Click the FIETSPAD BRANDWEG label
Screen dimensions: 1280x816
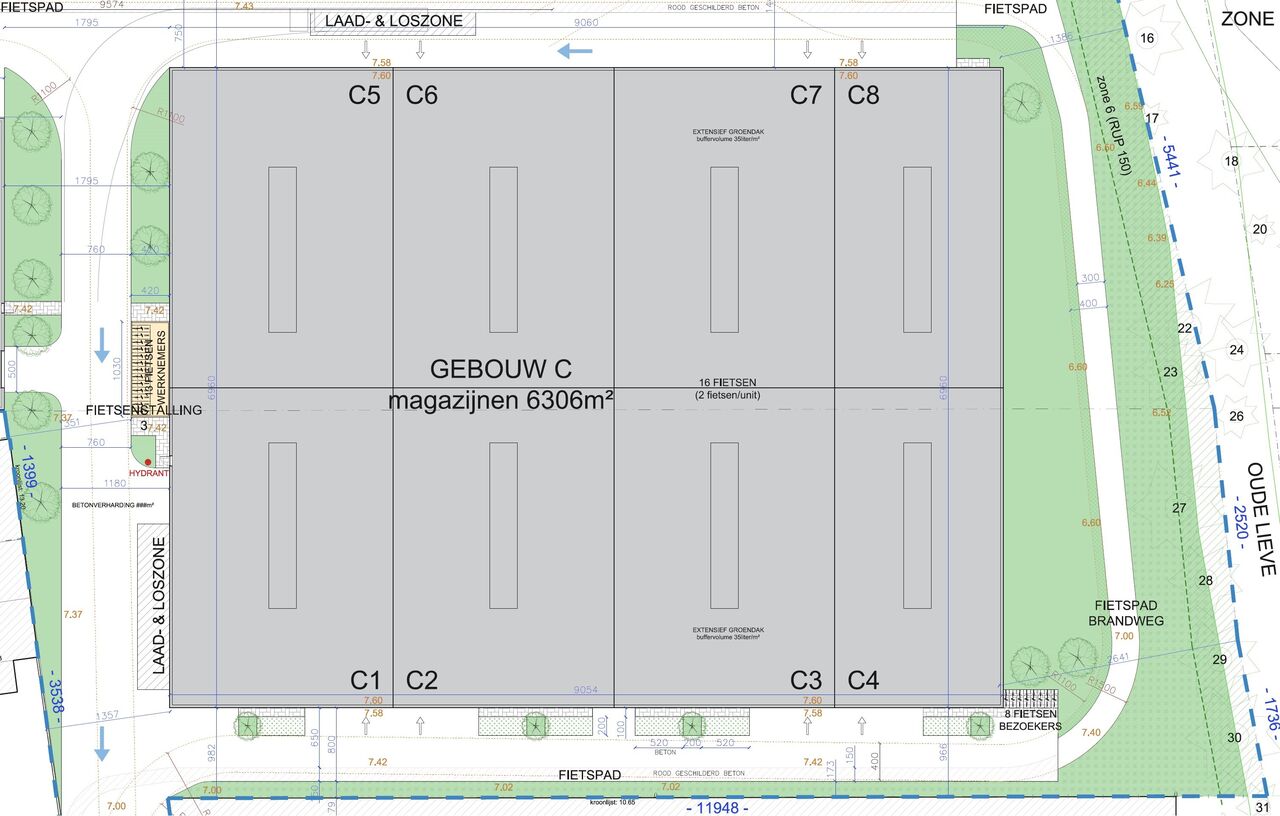click(1125, 612)
